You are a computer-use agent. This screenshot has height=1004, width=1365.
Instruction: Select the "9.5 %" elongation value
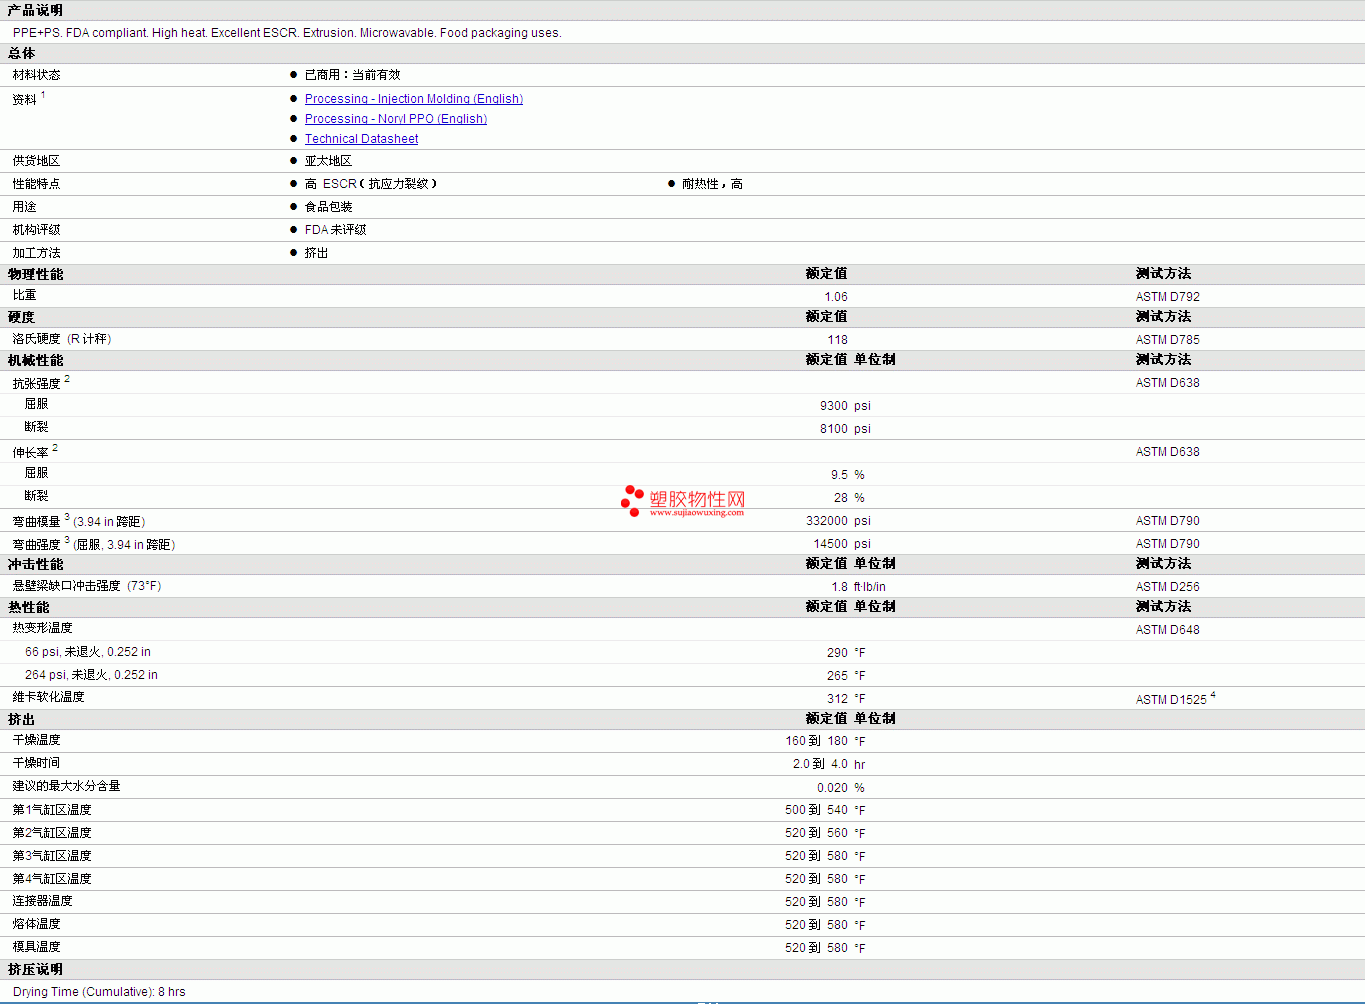pyautogui.click(x=848, y=475)
